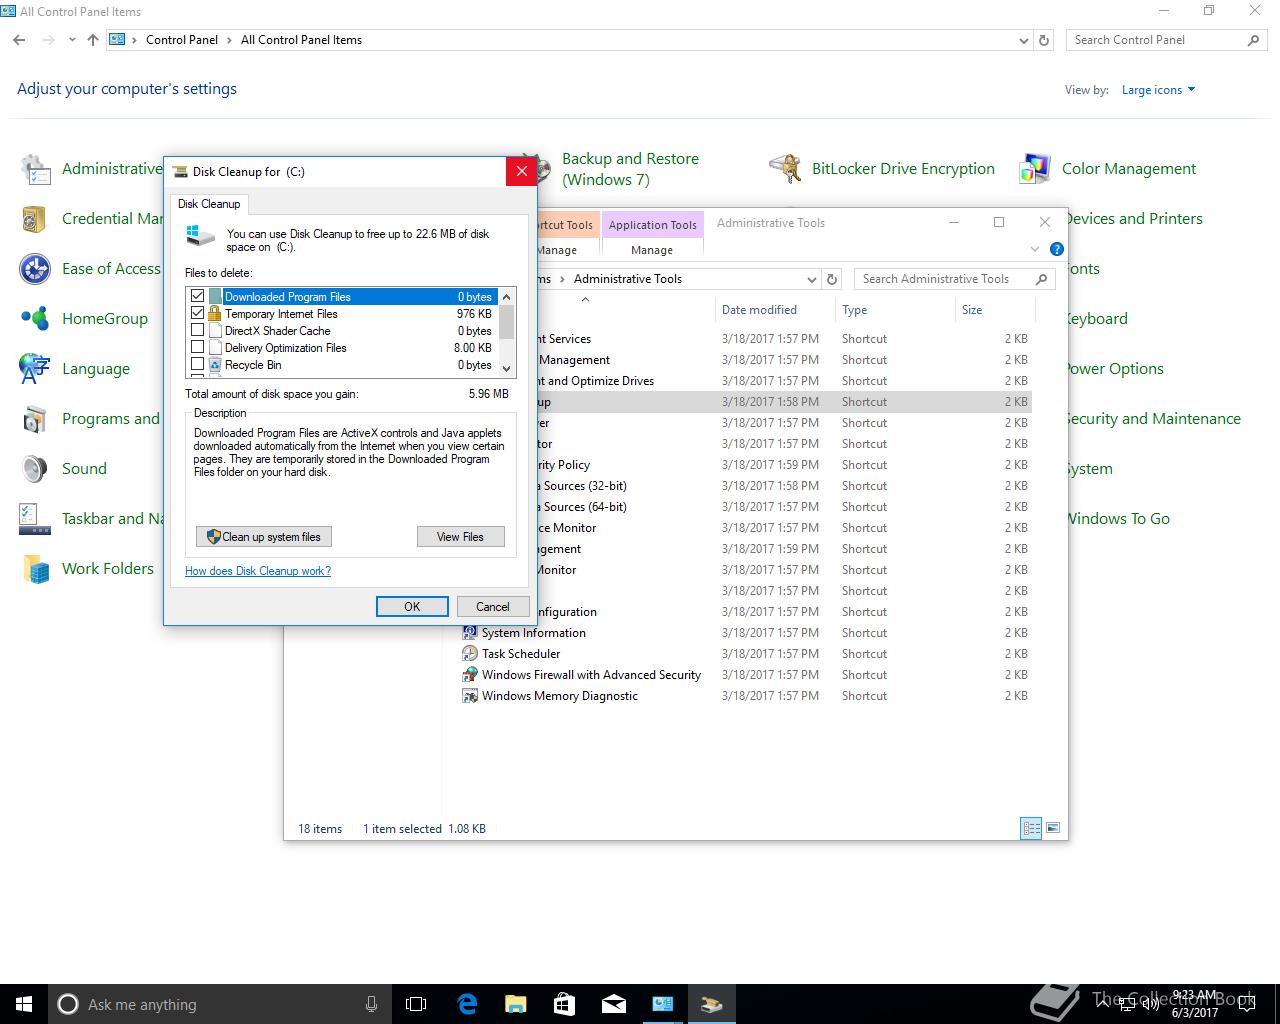Open the Administrative Tools control panel icon

coord(35,169)
